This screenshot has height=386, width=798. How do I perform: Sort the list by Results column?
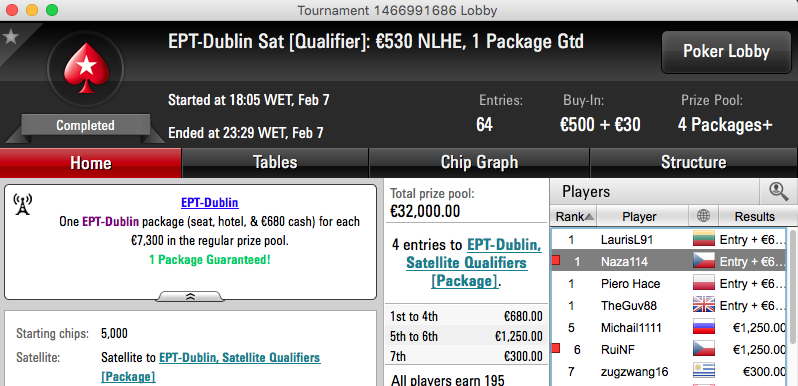click(x=754, y=216)
